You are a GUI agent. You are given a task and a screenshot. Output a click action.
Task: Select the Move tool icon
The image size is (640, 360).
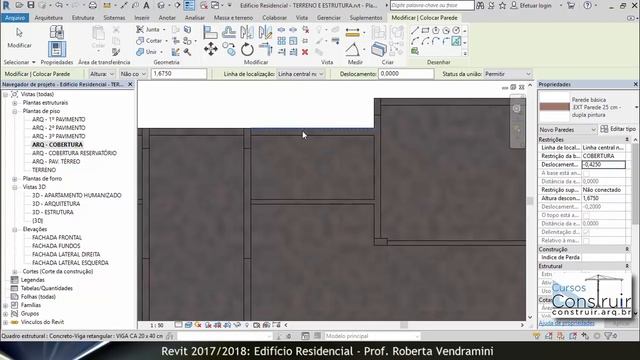coord(211,49)
